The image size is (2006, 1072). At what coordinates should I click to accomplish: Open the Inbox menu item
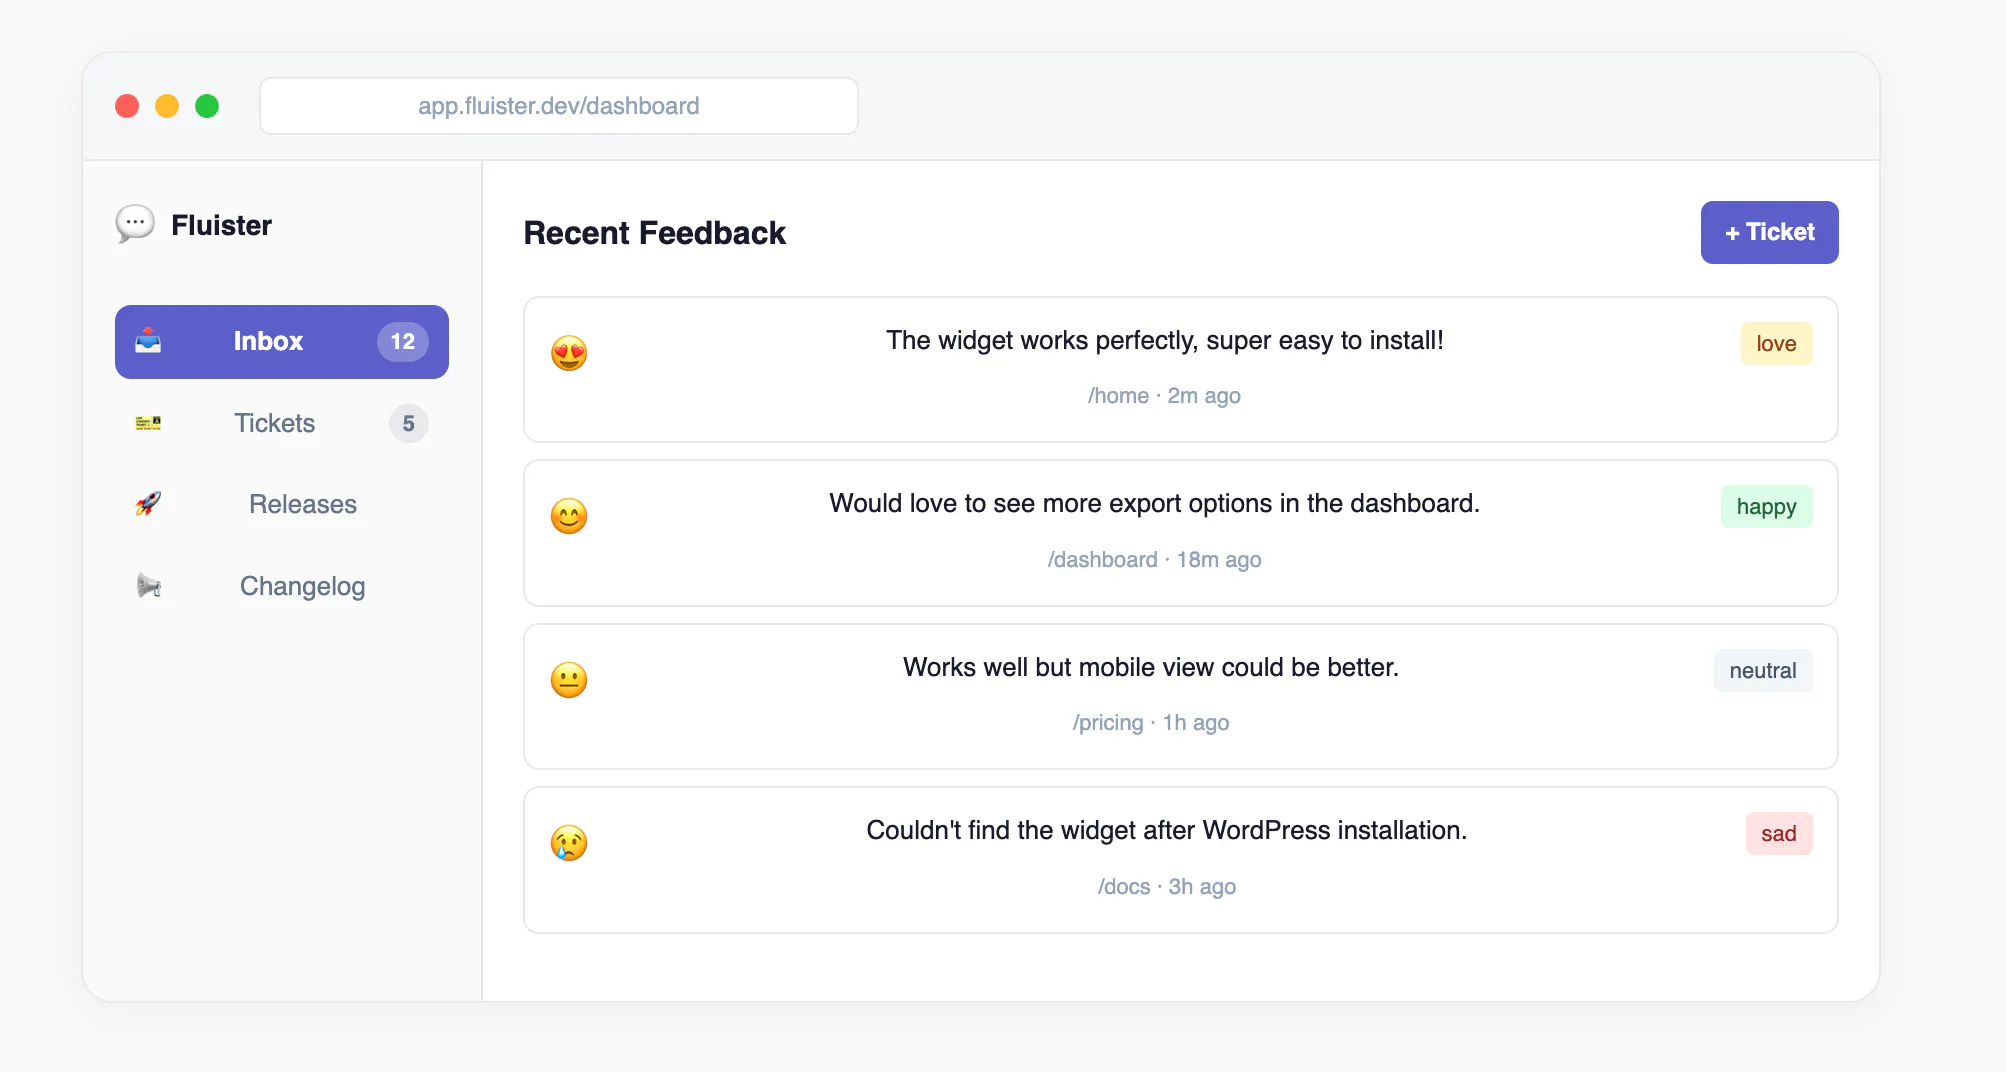pyautogui.click(x=282, y=342)
